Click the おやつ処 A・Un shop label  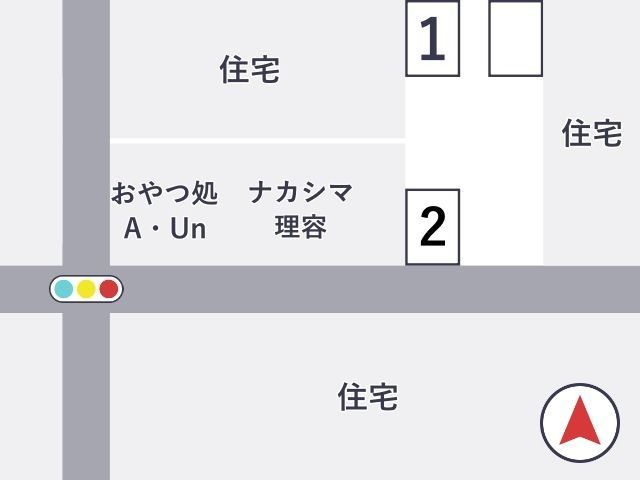click(164, 210)
